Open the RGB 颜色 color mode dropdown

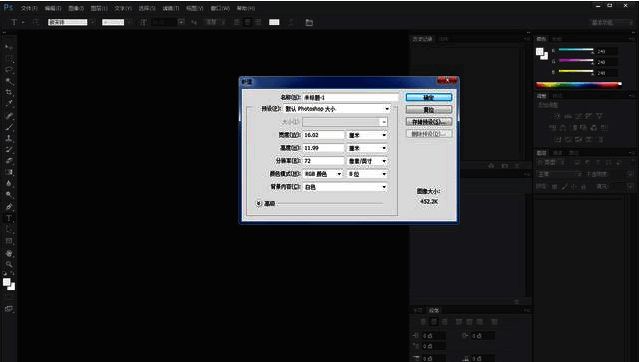coord(323,174)
